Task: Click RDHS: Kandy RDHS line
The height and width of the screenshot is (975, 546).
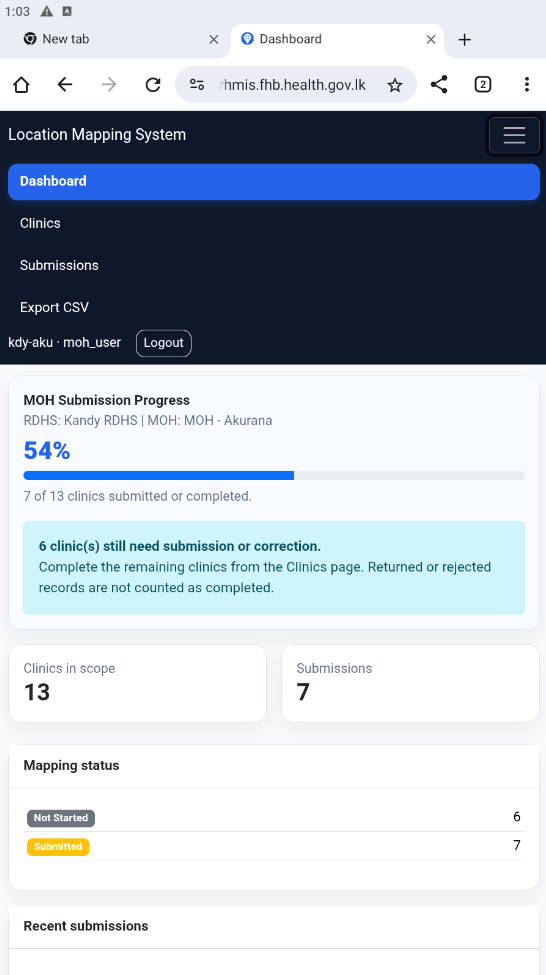Action: pos(147,421)
